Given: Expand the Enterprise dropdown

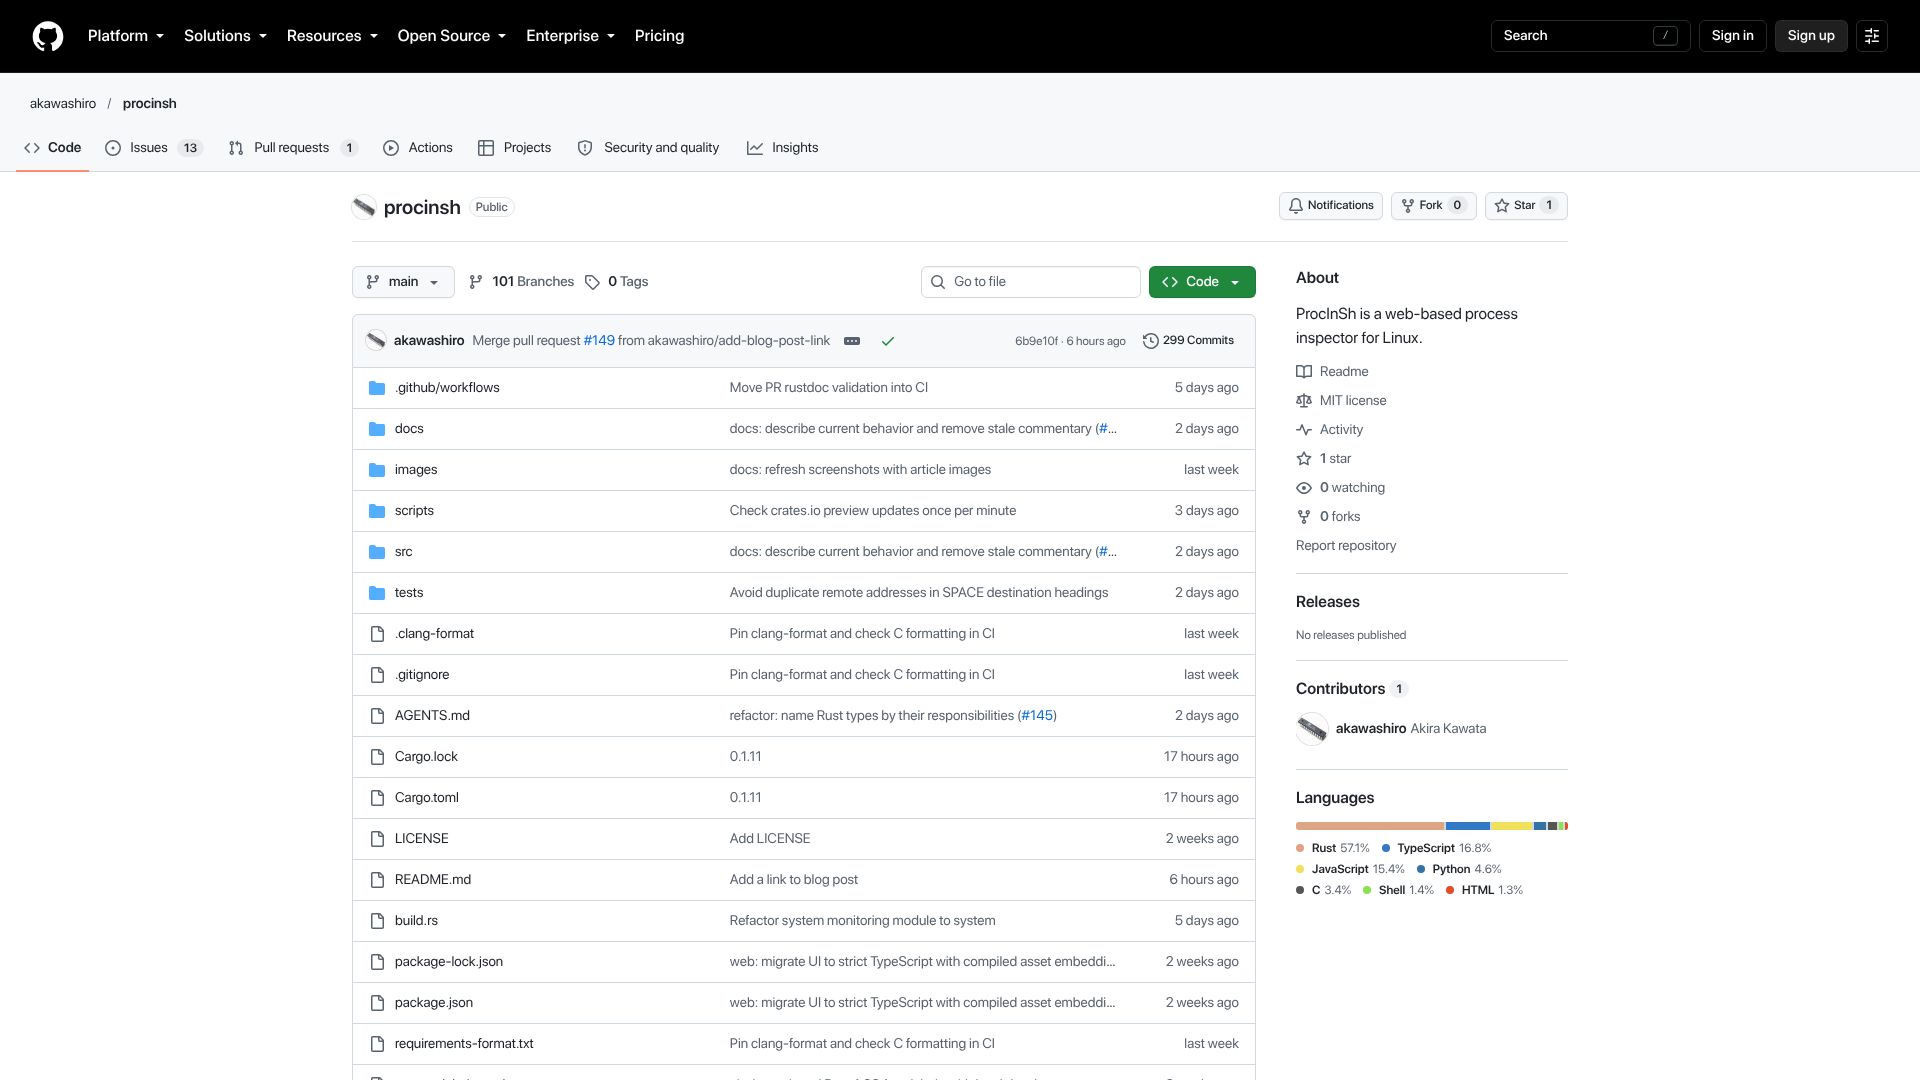Looking at the screenshot, I should pos(570,36).
